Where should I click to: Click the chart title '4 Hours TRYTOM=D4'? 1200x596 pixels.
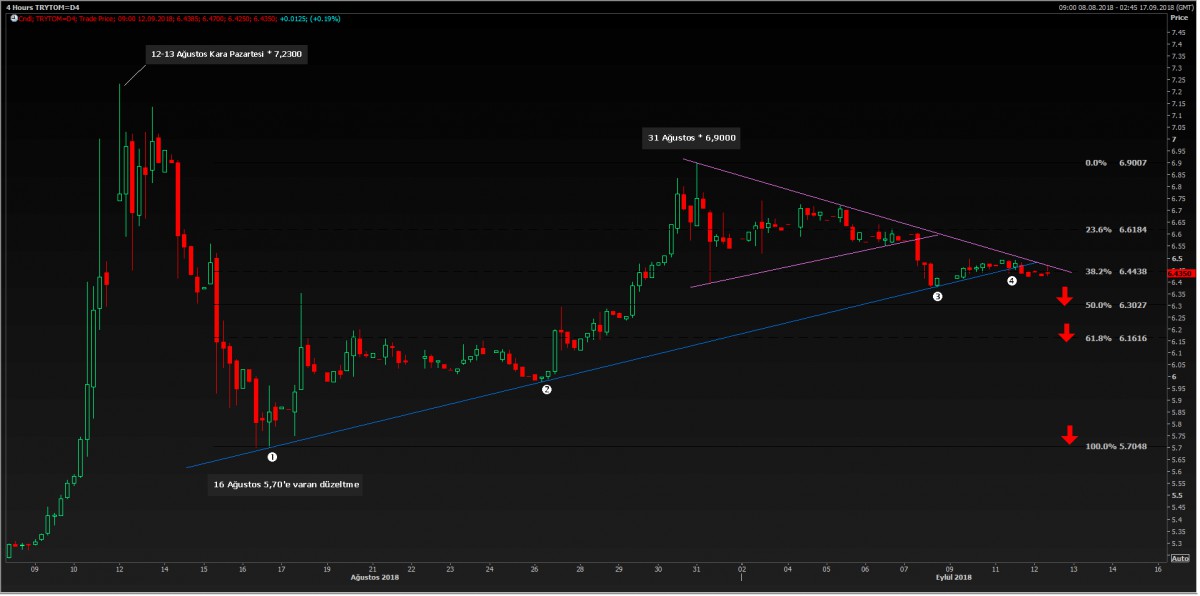(42, 8)
